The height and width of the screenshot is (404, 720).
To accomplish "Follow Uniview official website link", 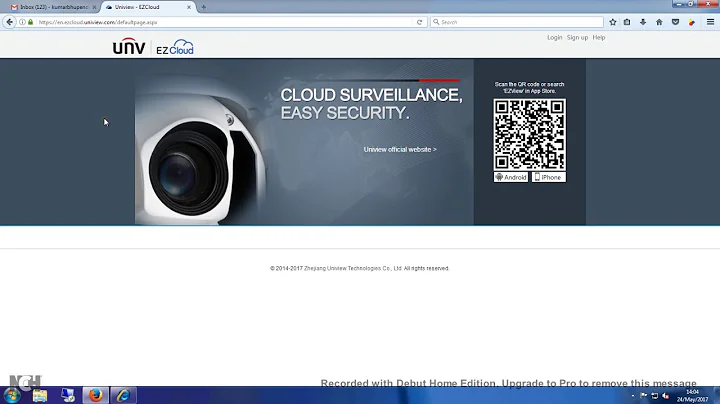I will click(x=400, y=150).
